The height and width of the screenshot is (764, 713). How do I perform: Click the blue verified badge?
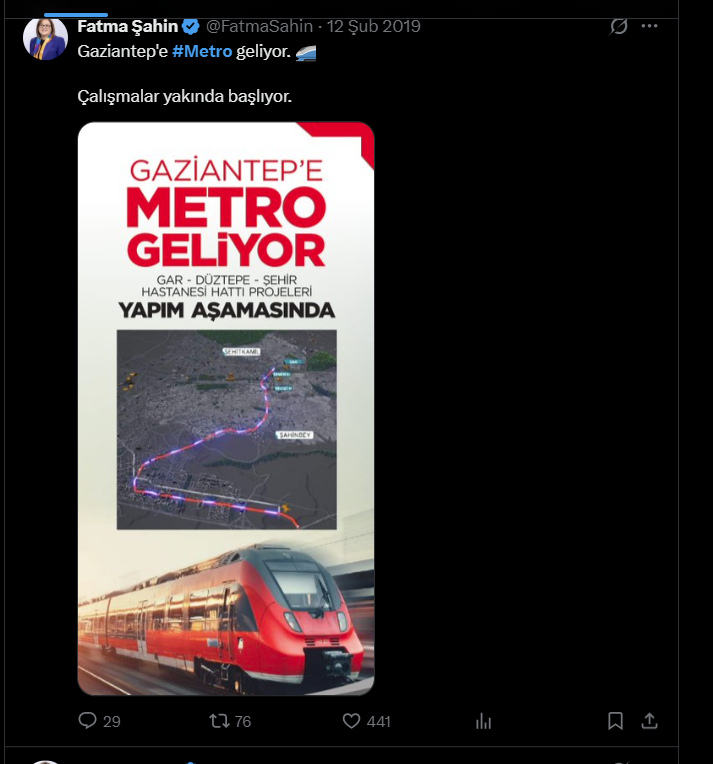[x=191, y=27]
